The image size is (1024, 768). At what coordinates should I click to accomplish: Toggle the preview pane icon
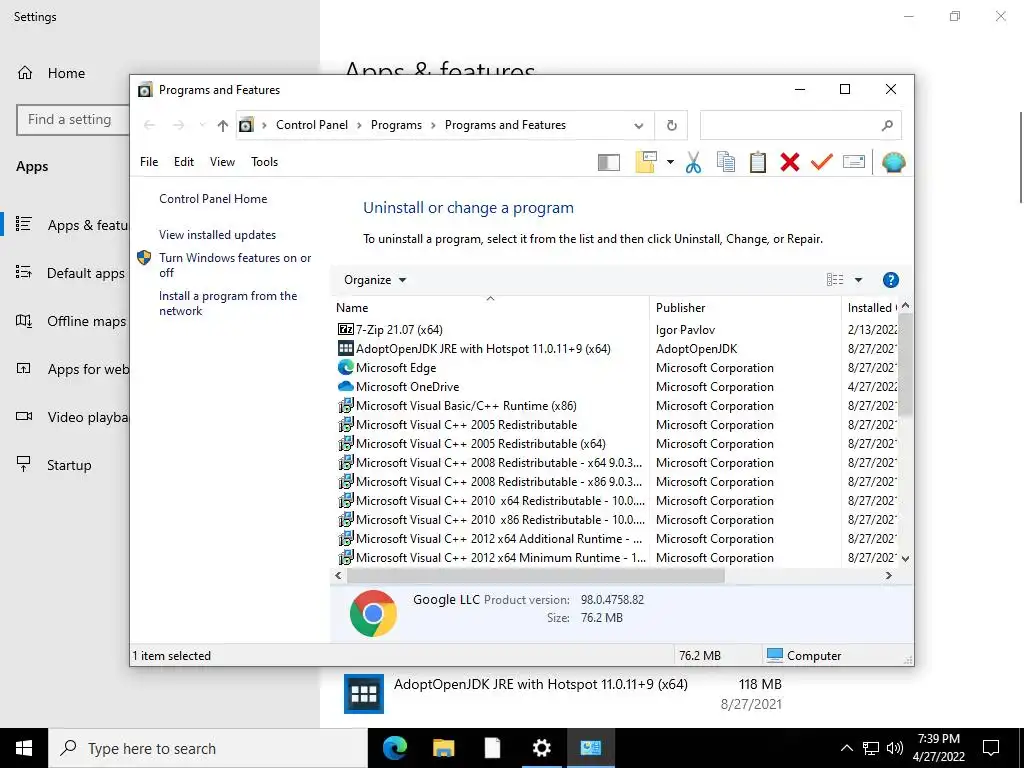[609, 162]
